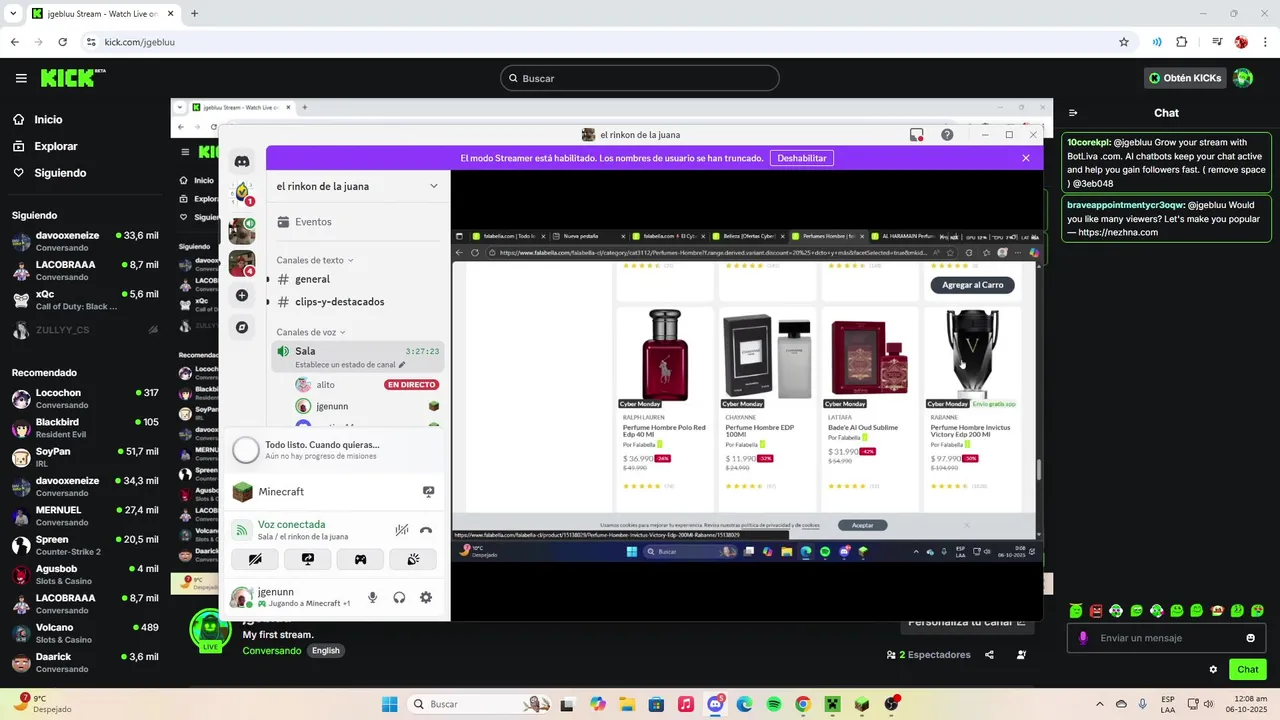The width and height of the screenshot is (1280, 720).
Task: Select the Sala voice channel
Action: [358, 357]
